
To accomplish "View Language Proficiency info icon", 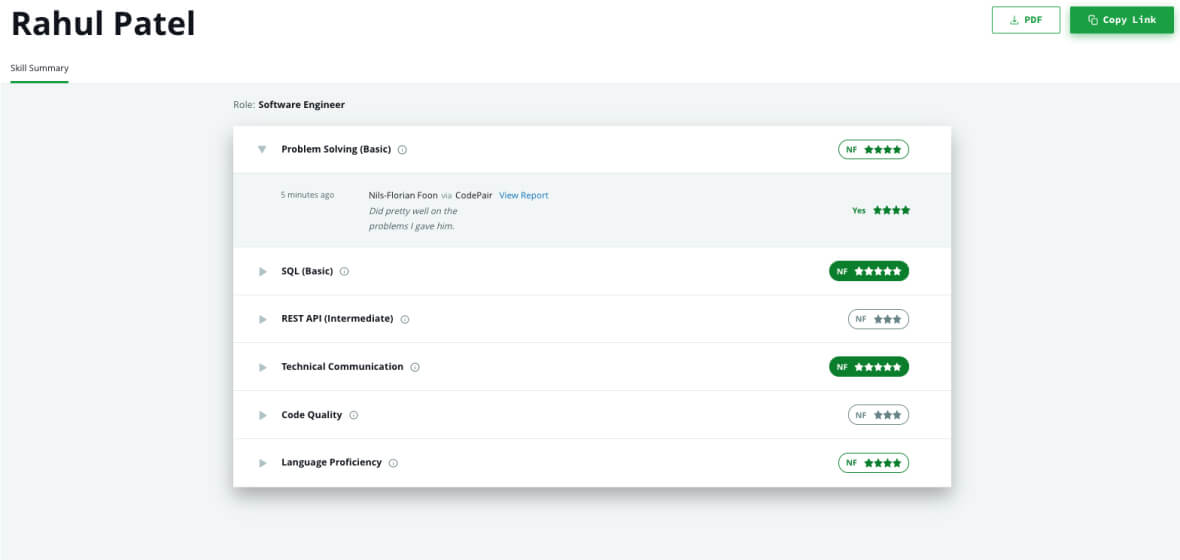I will pyautogui.click(x=393, y=463).
